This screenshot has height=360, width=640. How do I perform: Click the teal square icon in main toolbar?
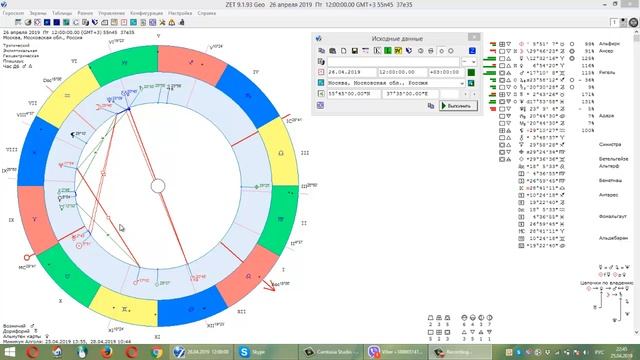coord(133,22)
